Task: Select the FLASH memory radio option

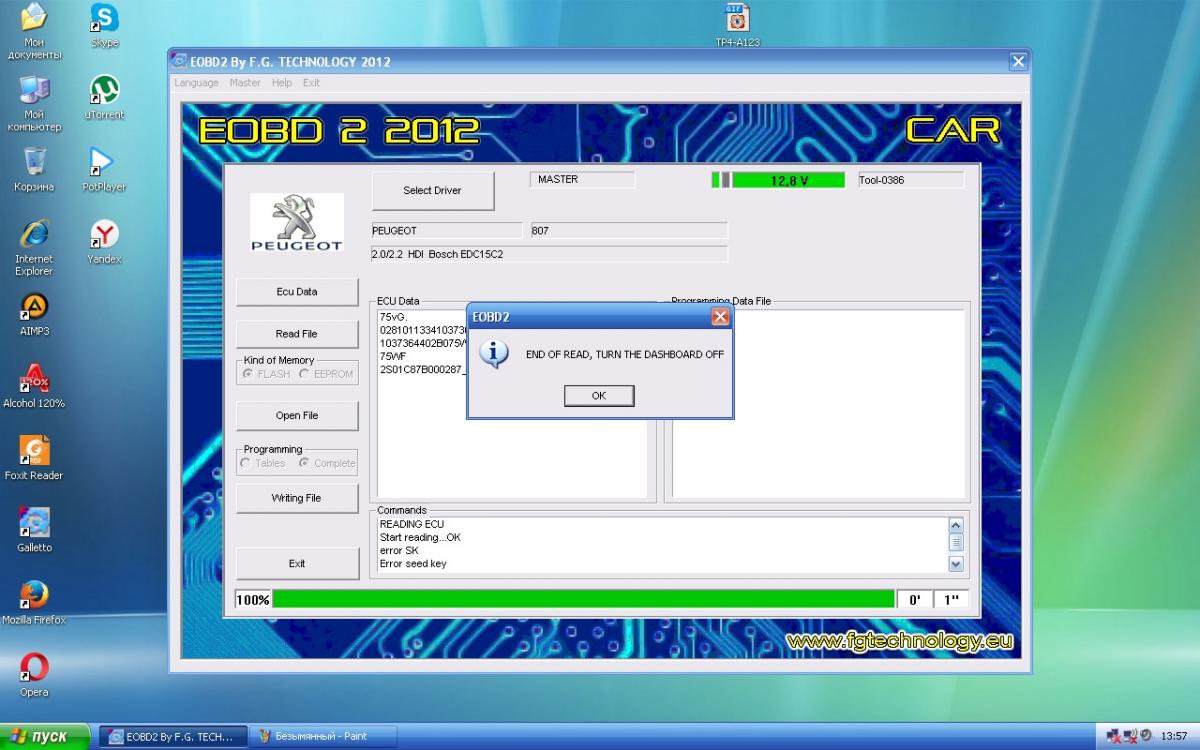Action: (x=267, y=374)
